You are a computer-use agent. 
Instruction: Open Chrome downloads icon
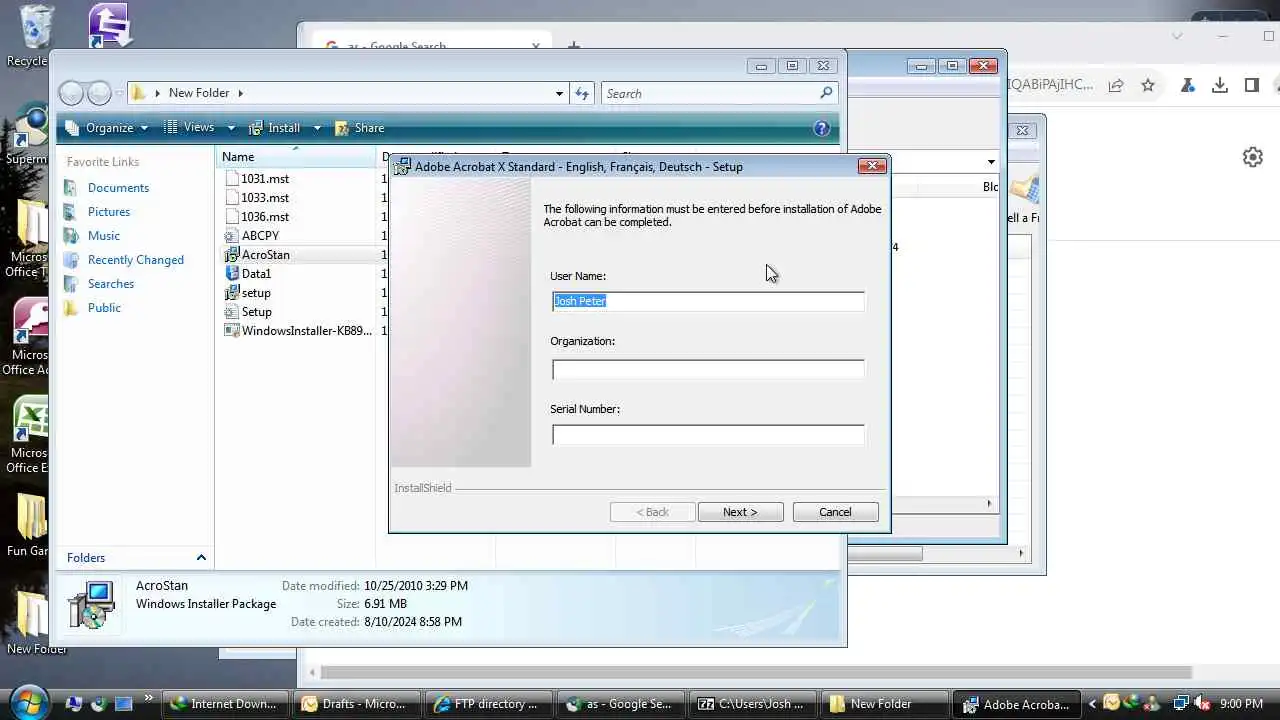click(x=1220, y=85)
